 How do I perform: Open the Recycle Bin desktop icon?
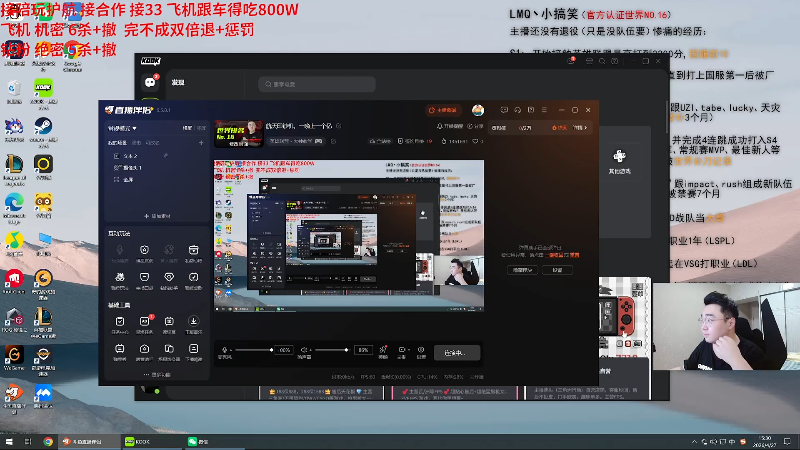pyautogui.click(x=14, y=92)
